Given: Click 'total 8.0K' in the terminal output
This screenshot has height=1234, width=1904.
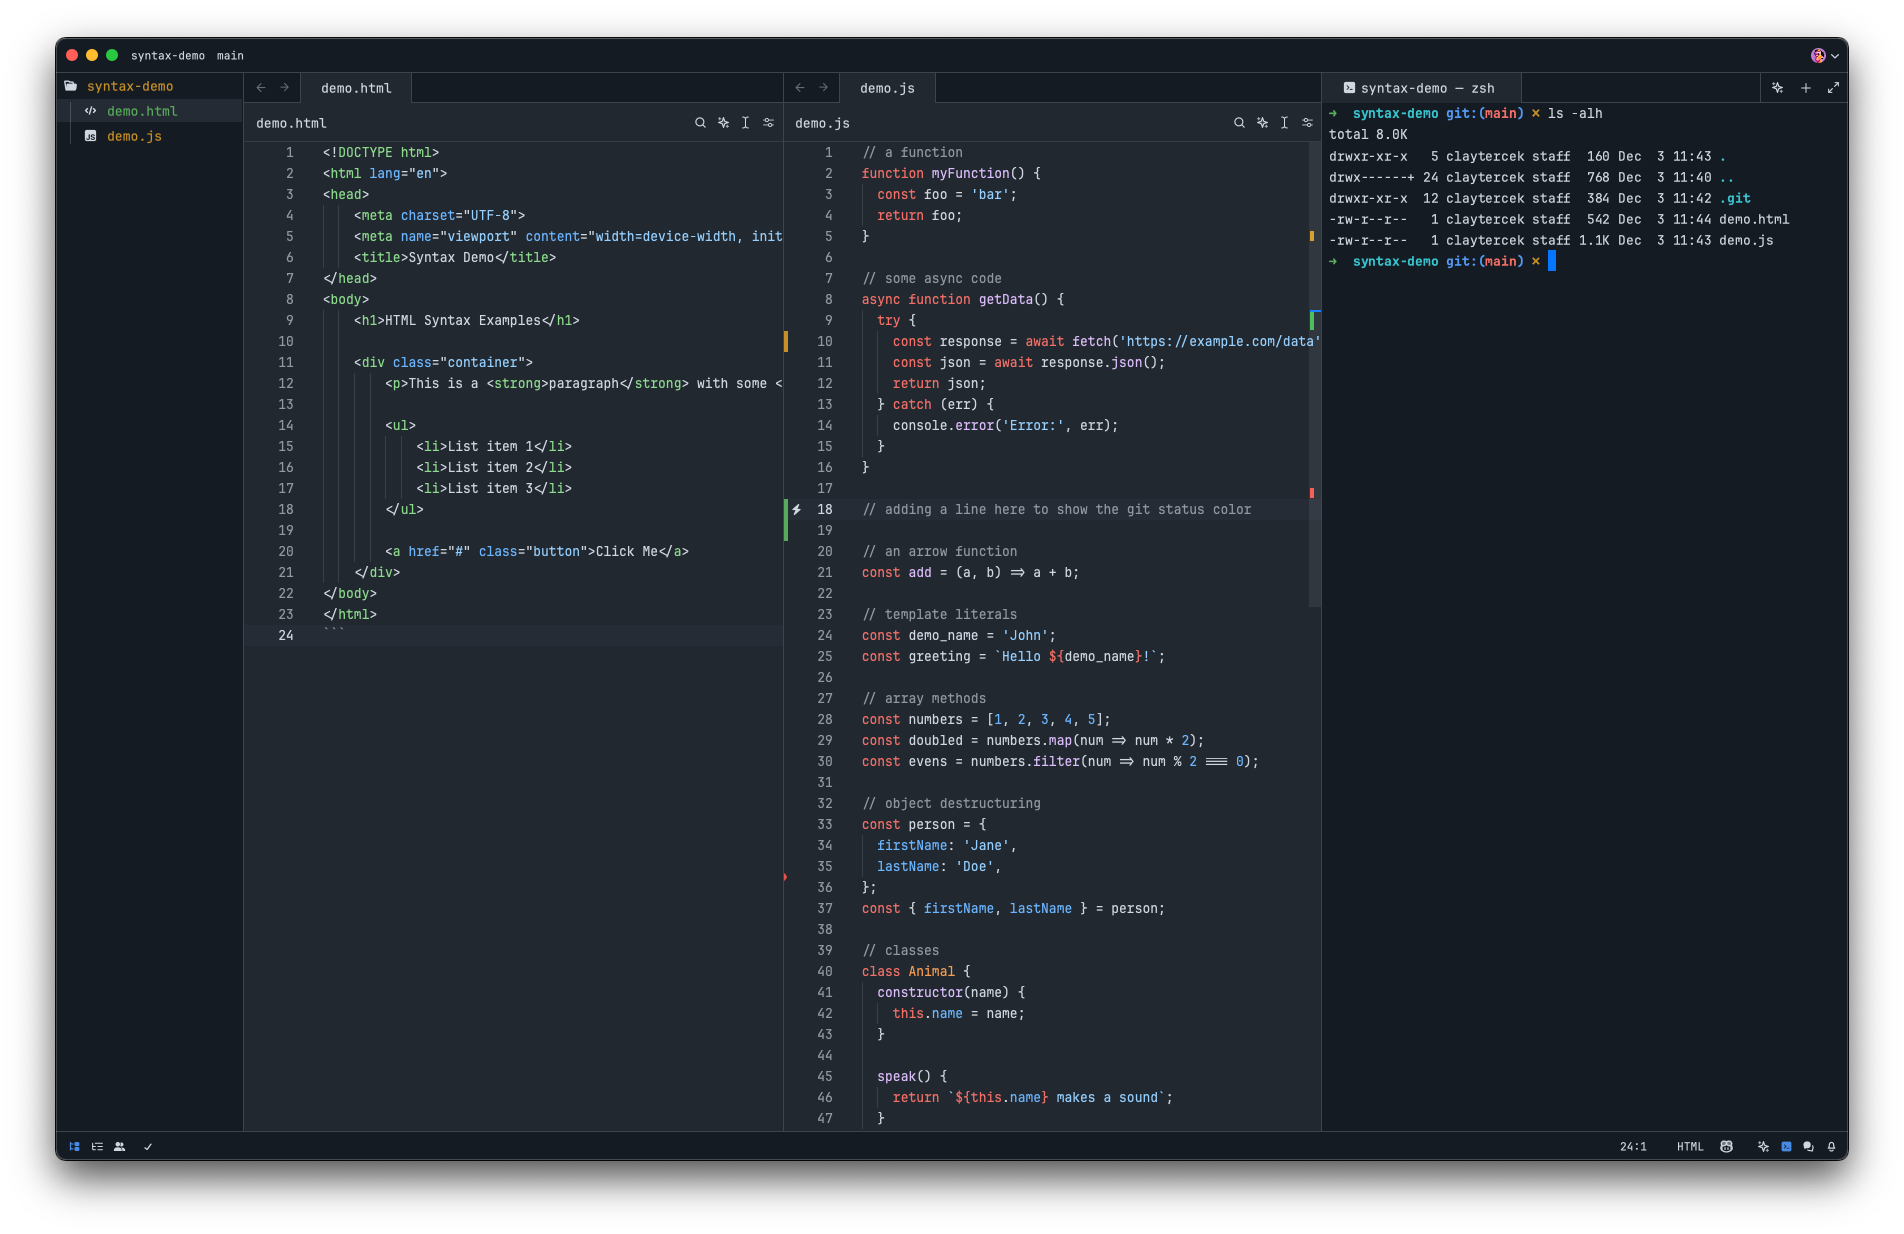Looking at the screenshot, I should [1368, 134].
